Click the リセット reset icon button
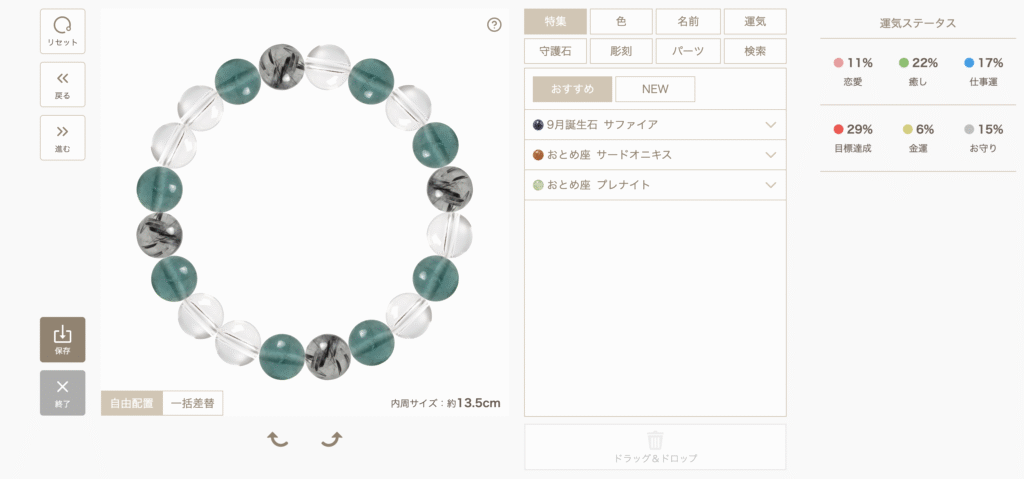The image size is (1024, 479). coord(63,31)
